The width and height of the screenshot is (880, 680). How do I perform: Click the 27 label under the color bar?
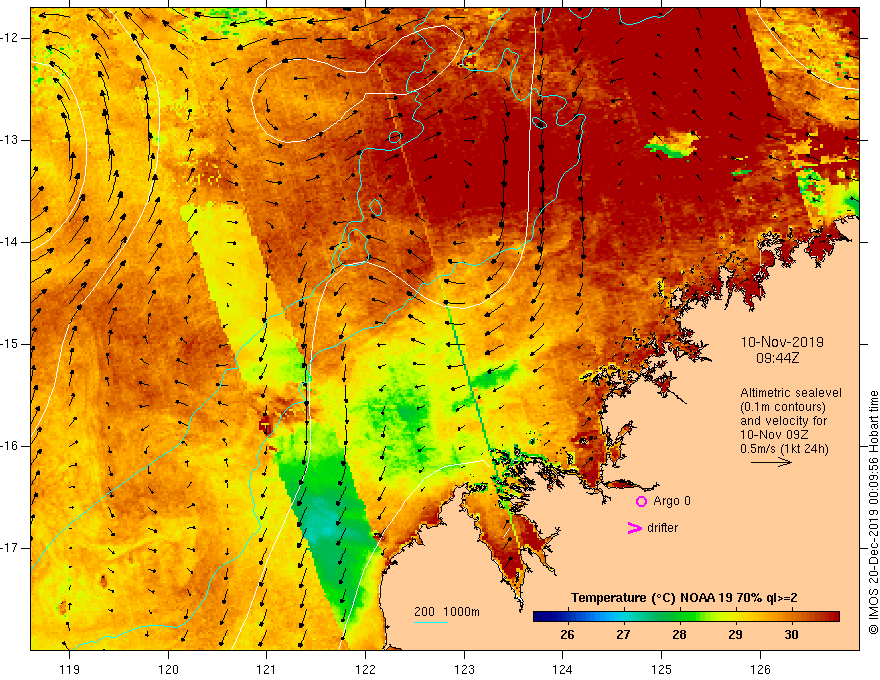(x=624, y=635)
